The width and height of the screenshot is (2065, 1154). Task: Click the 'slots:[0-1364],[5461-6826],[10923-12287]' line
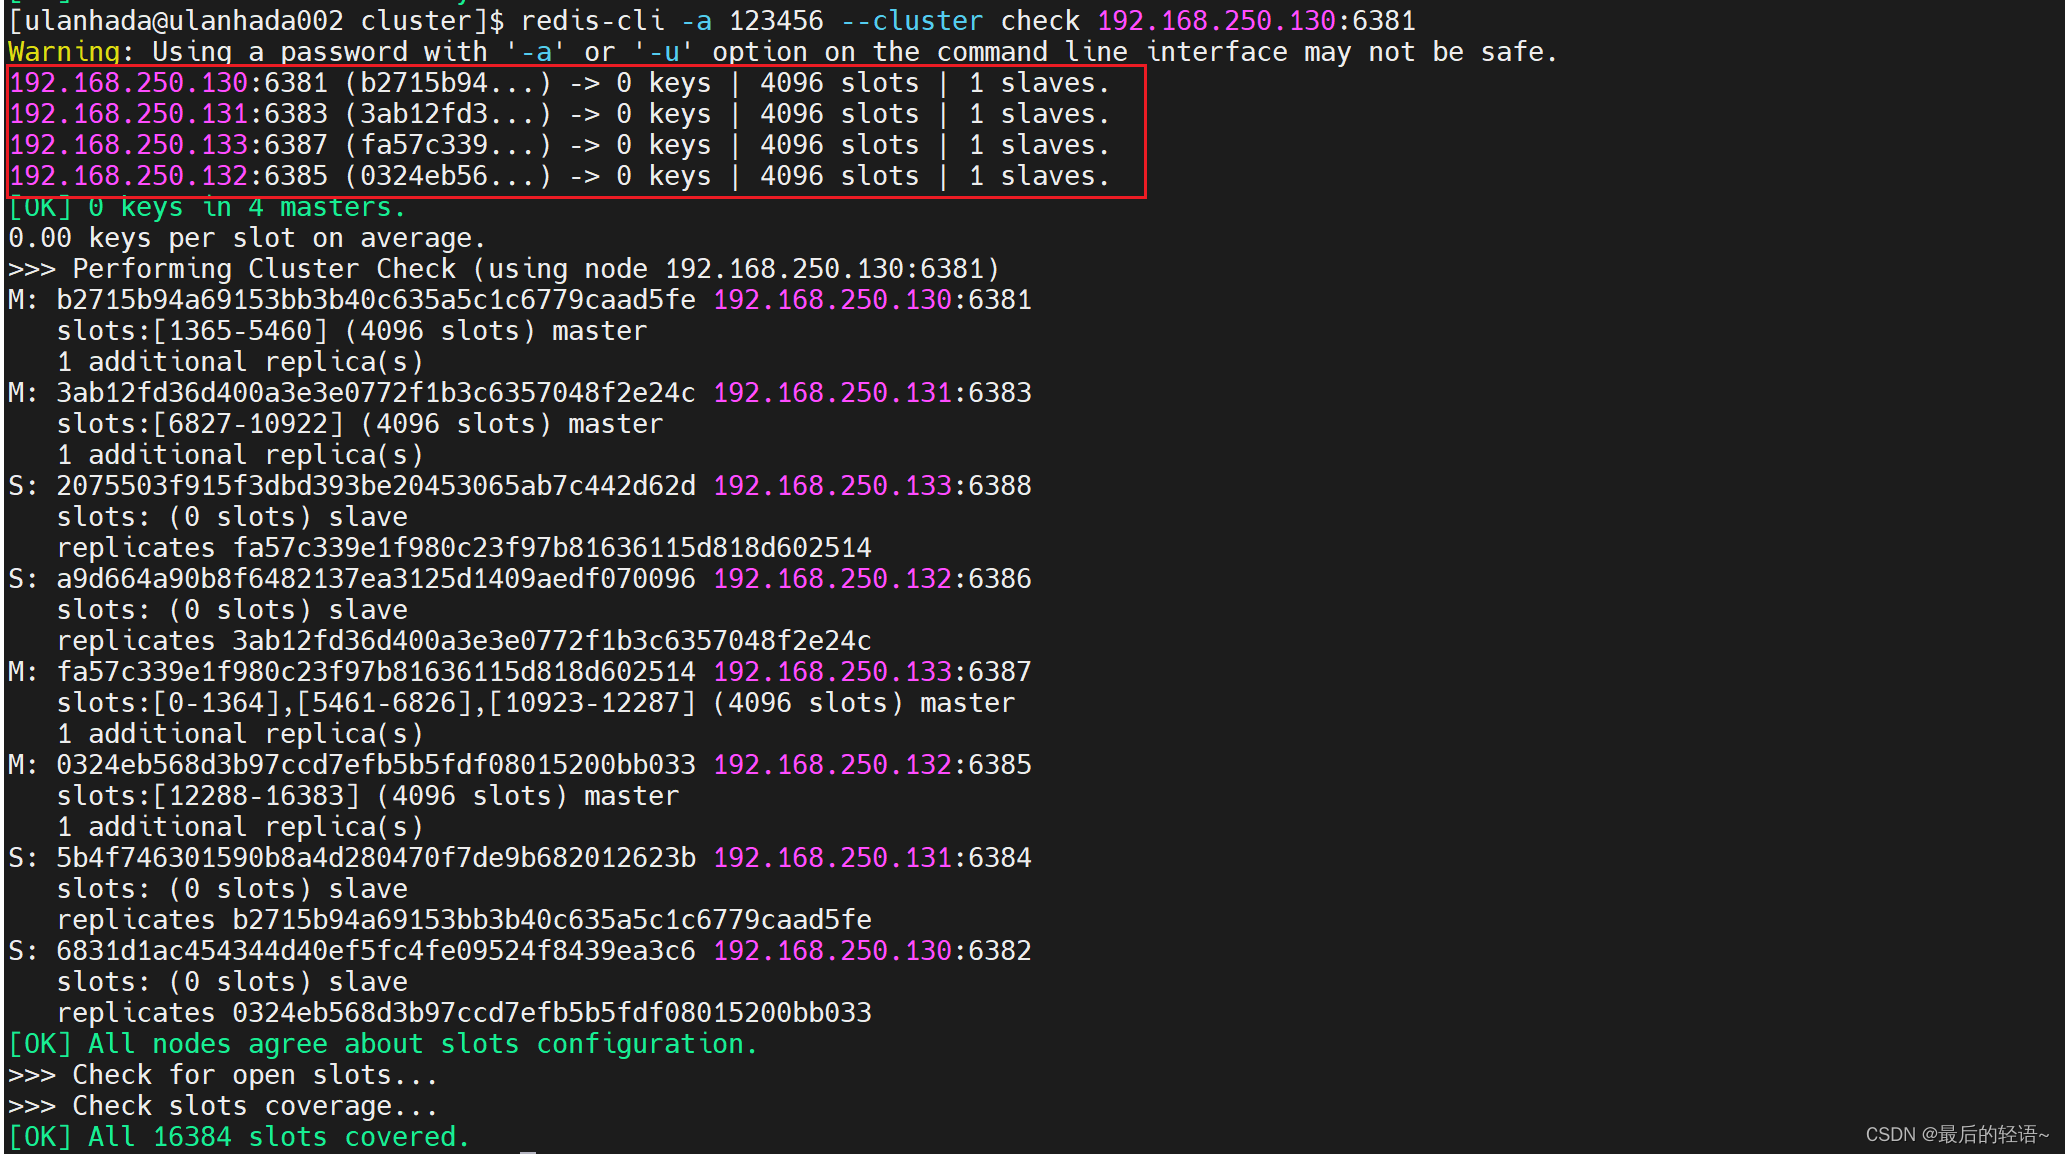click(536, 703)
